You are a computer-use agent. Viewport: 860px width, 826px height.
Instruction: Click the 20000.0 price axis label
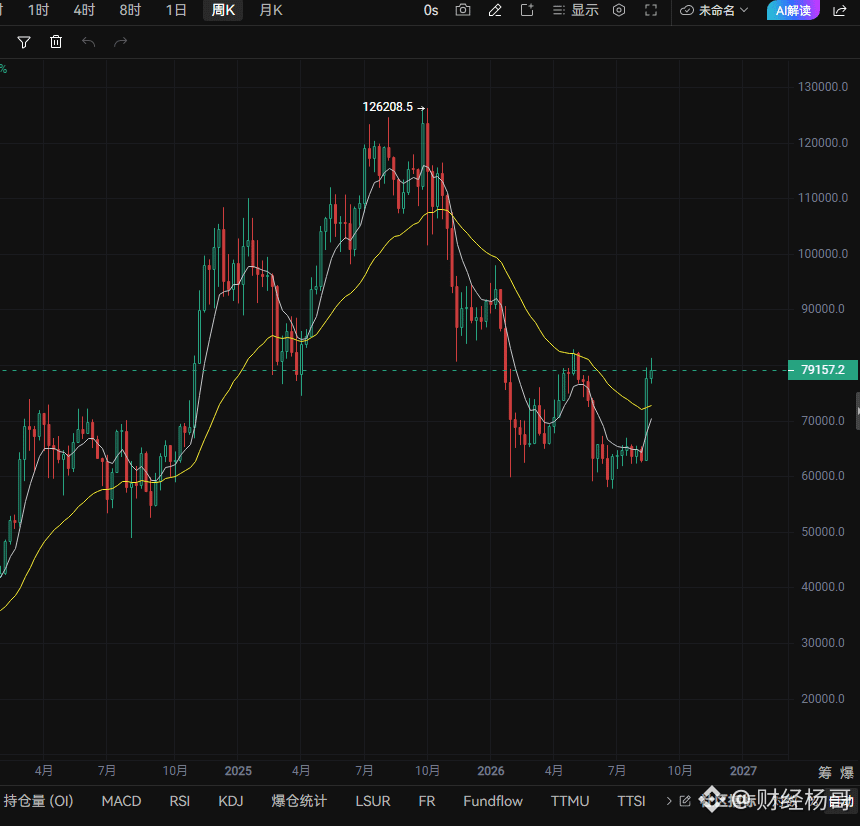tap(823, 698)
